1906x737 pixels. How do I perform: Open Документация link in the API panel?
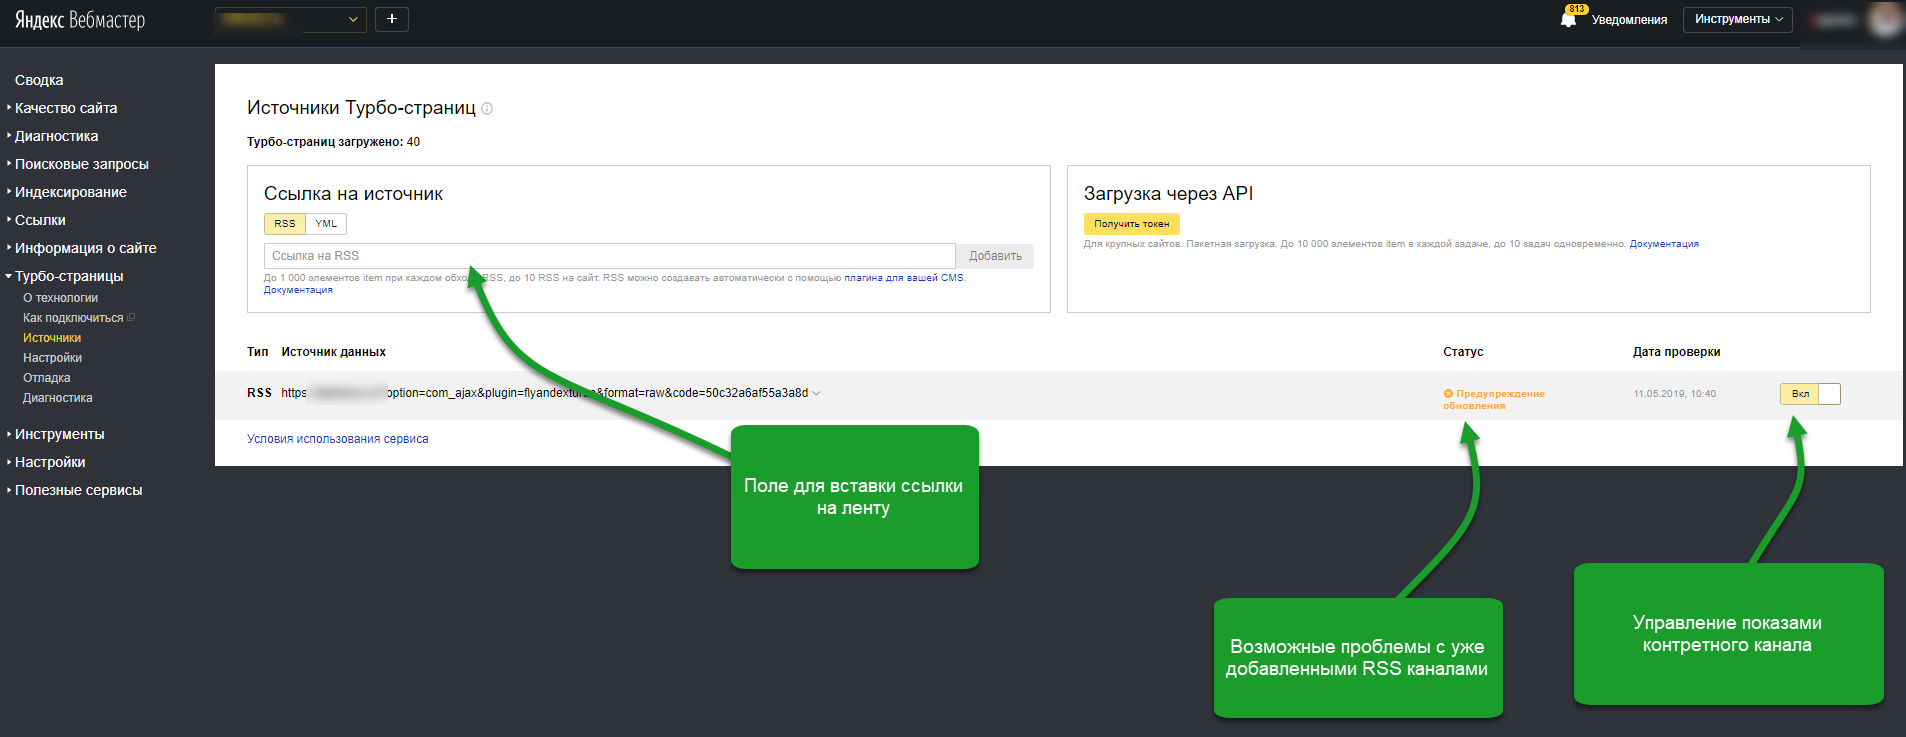click(1664, 244)
